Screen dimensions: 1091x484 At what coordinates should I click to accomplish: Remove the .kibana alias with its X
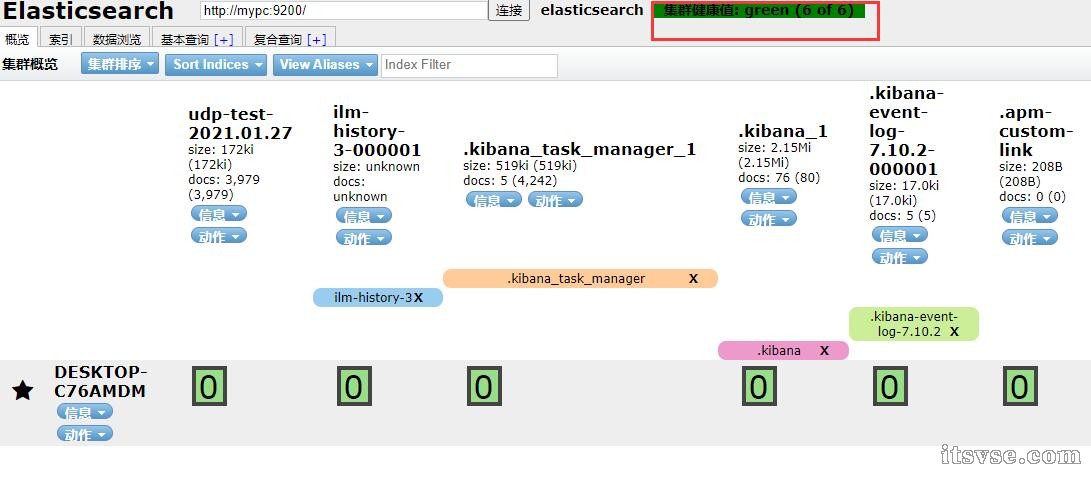tap(824, 351)
